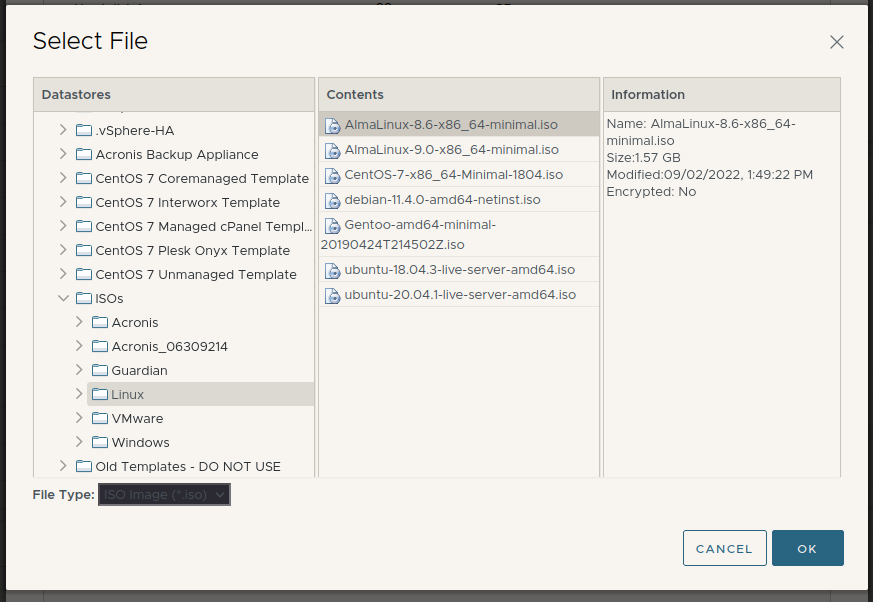Expand the Linux folder chevron
The image size is (873, 602).
[79, 395]
